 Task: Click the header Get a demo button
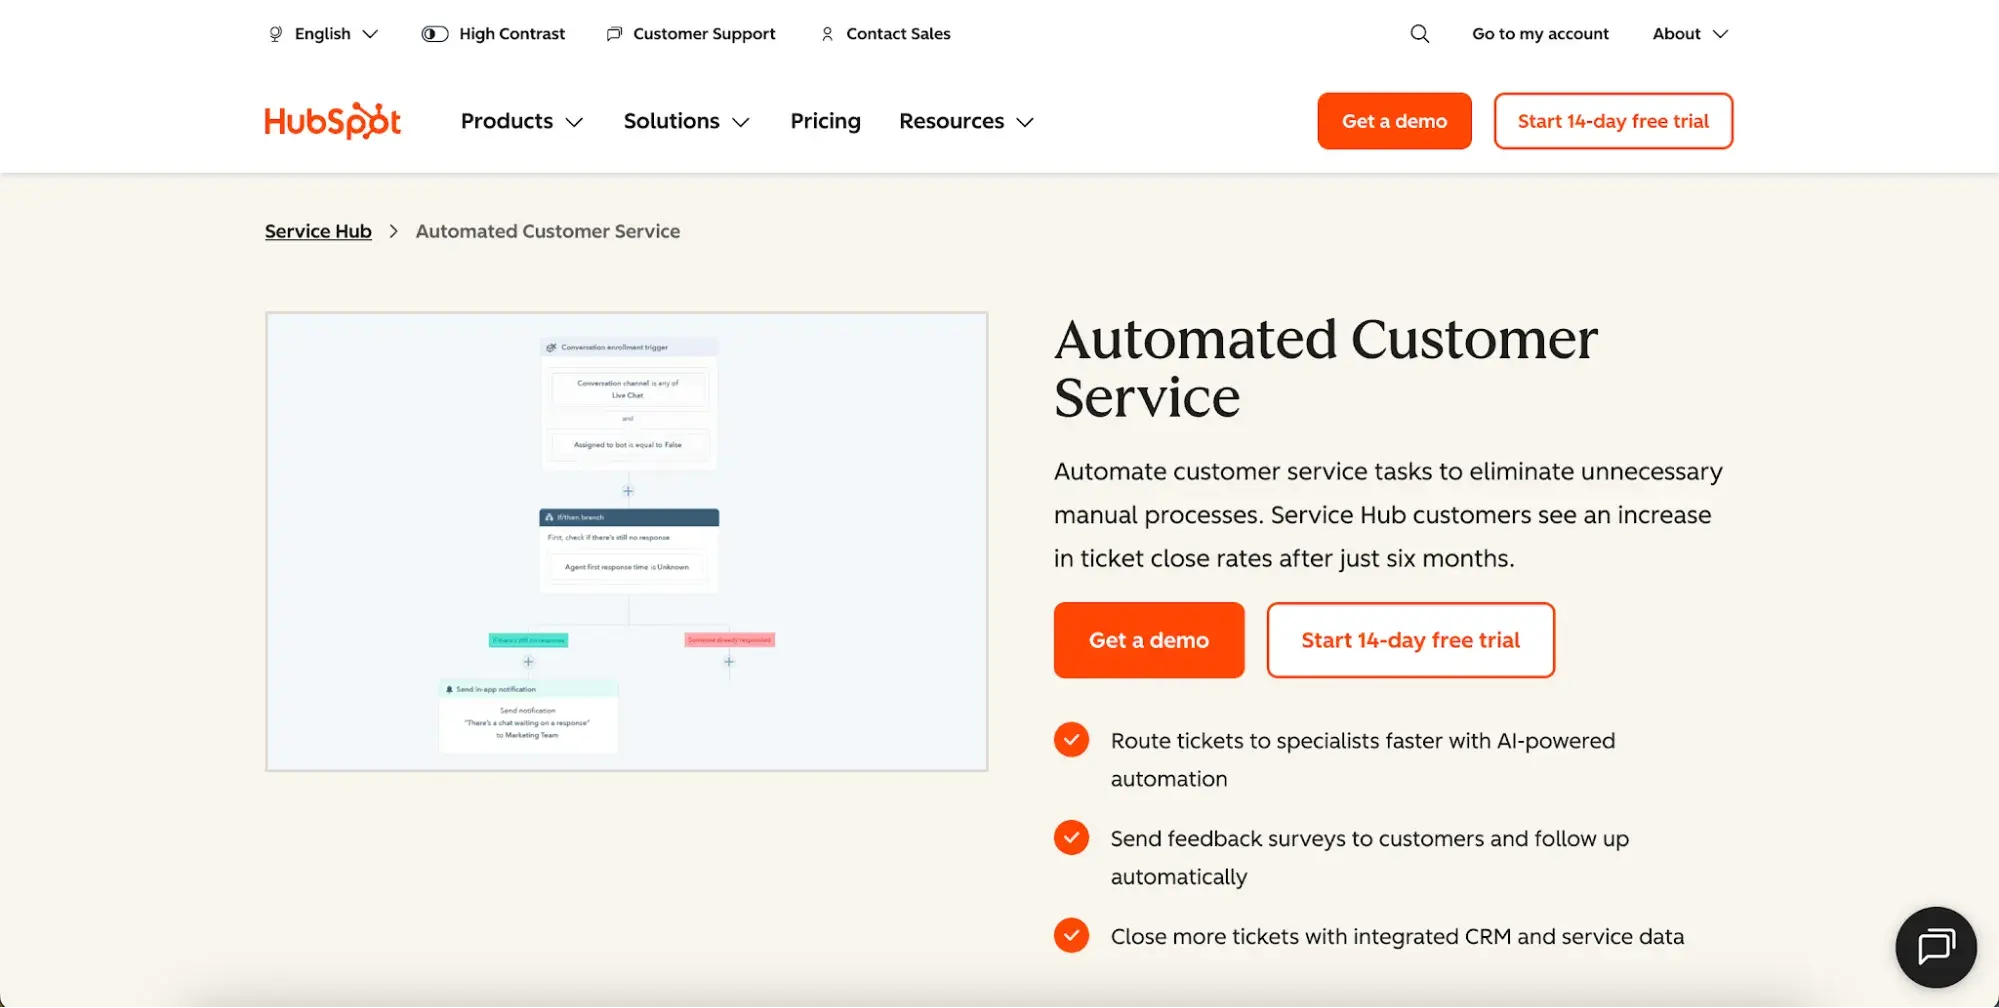(x=1394, y=121)
